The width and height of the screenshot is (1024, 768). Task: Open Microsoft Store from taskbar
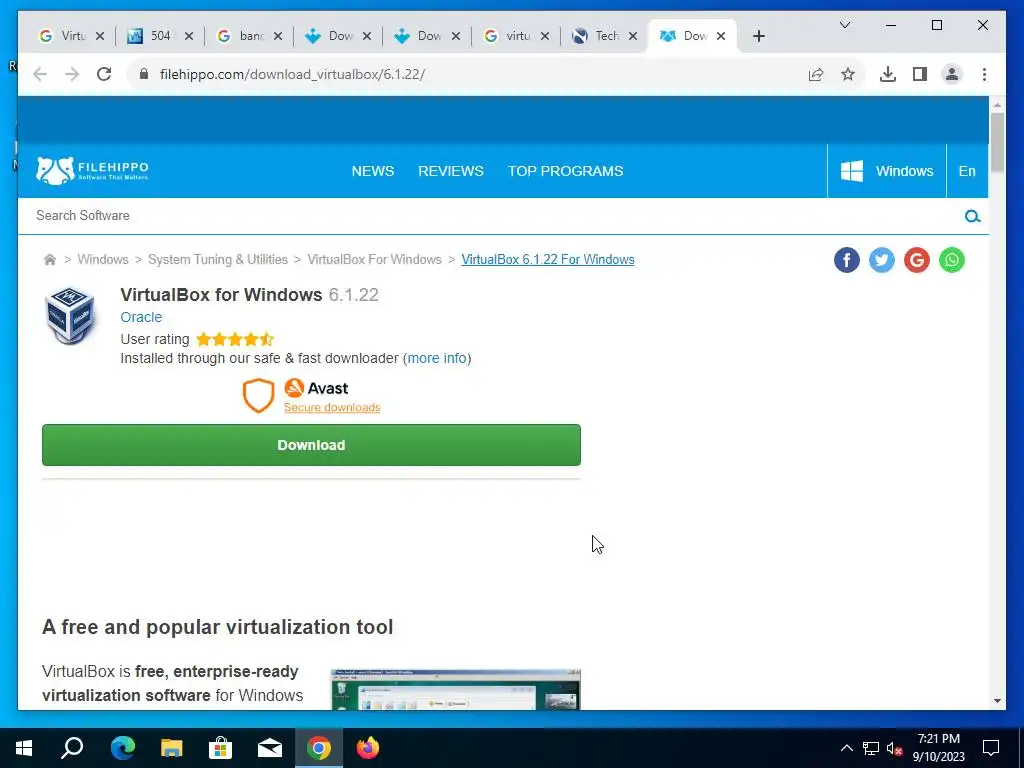tap(220, 748)
